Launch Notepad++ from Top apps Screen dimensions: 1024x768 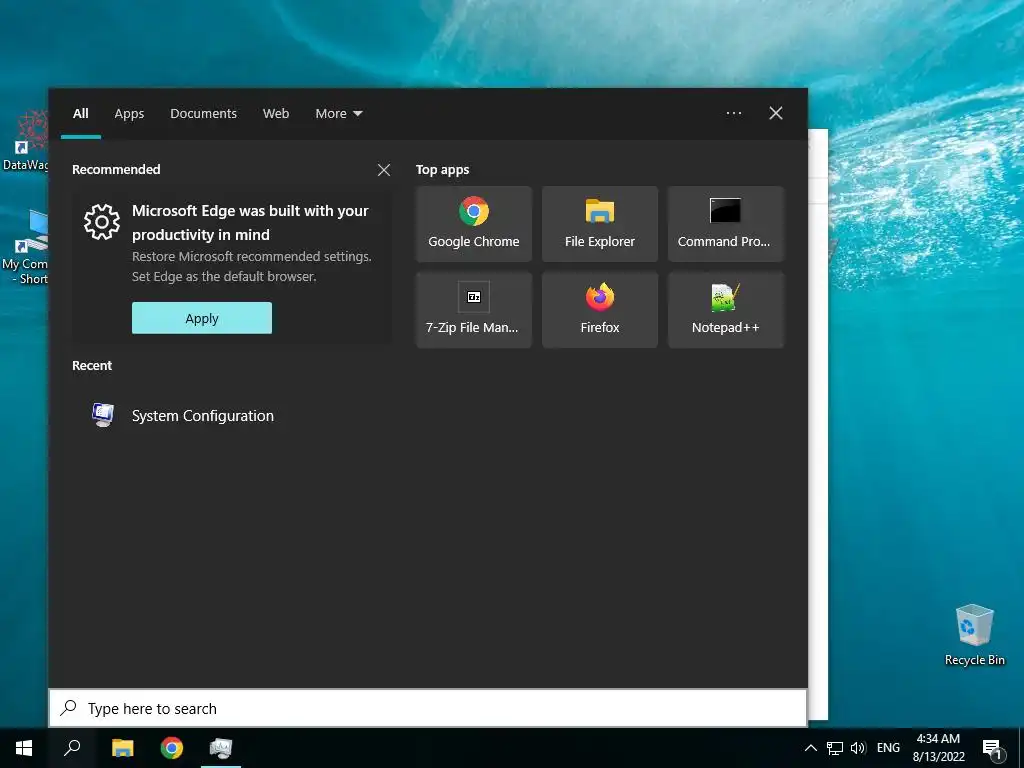(726, 310)
